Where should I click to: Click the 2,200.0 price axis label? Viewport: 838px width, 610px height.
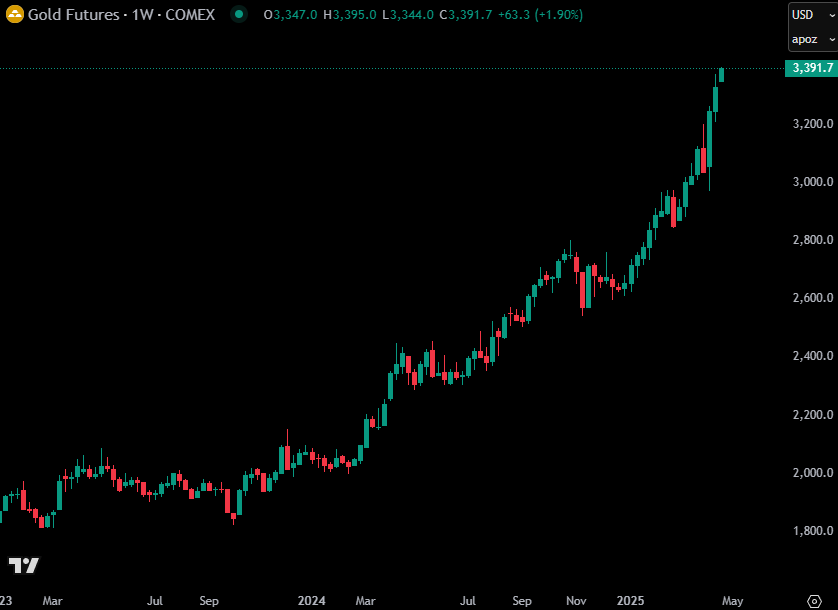click(813, 414)
